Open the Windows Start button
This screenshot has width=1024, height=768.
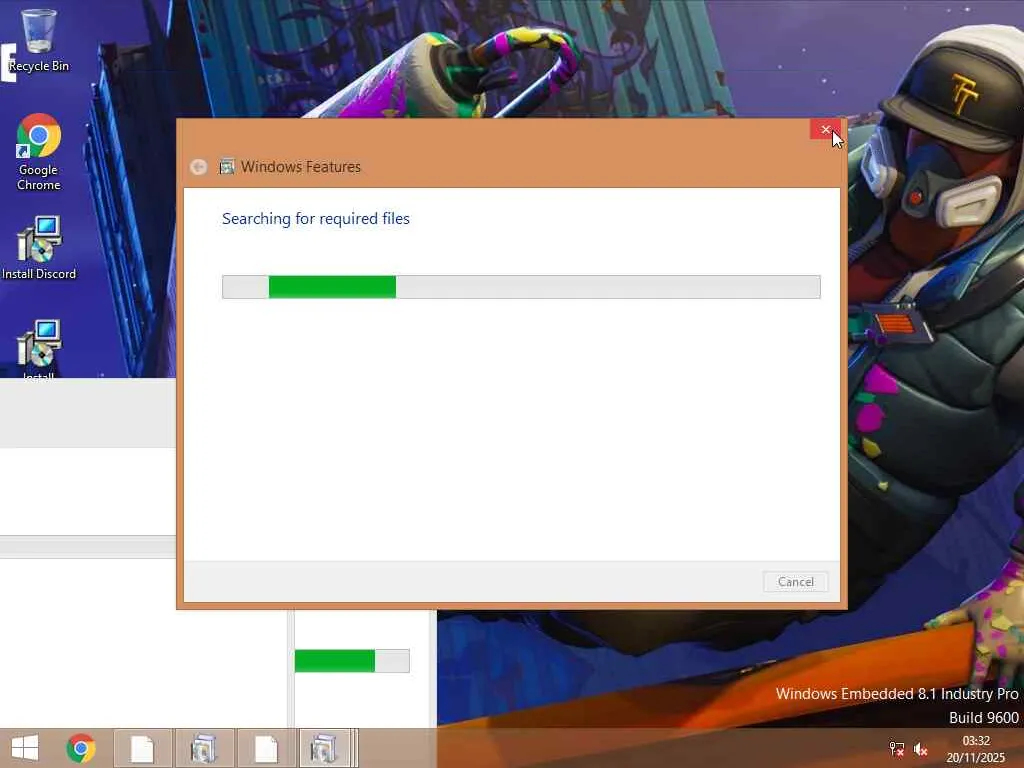click(x=25, y=748)
